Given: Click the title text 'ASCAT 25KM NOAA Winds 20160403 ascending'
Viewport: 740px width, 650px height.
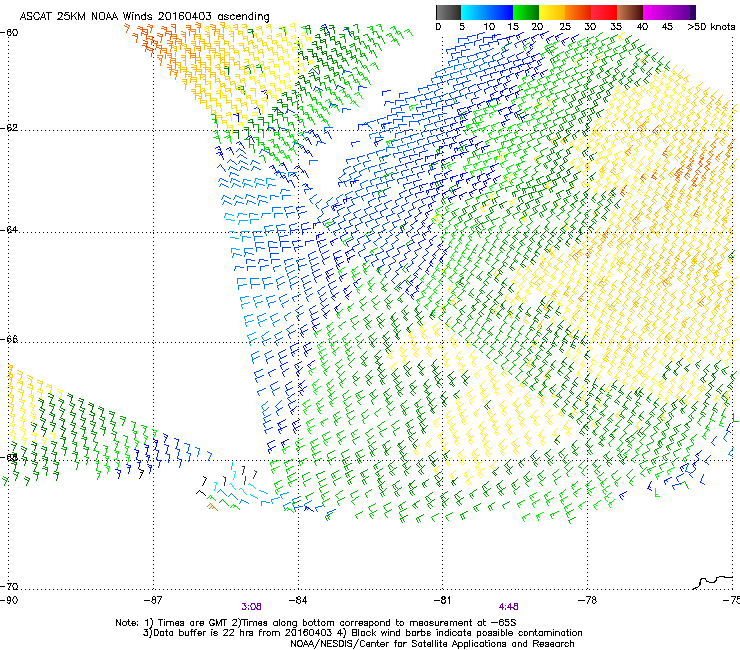Looking at the screenshot, I should [144, 16].
